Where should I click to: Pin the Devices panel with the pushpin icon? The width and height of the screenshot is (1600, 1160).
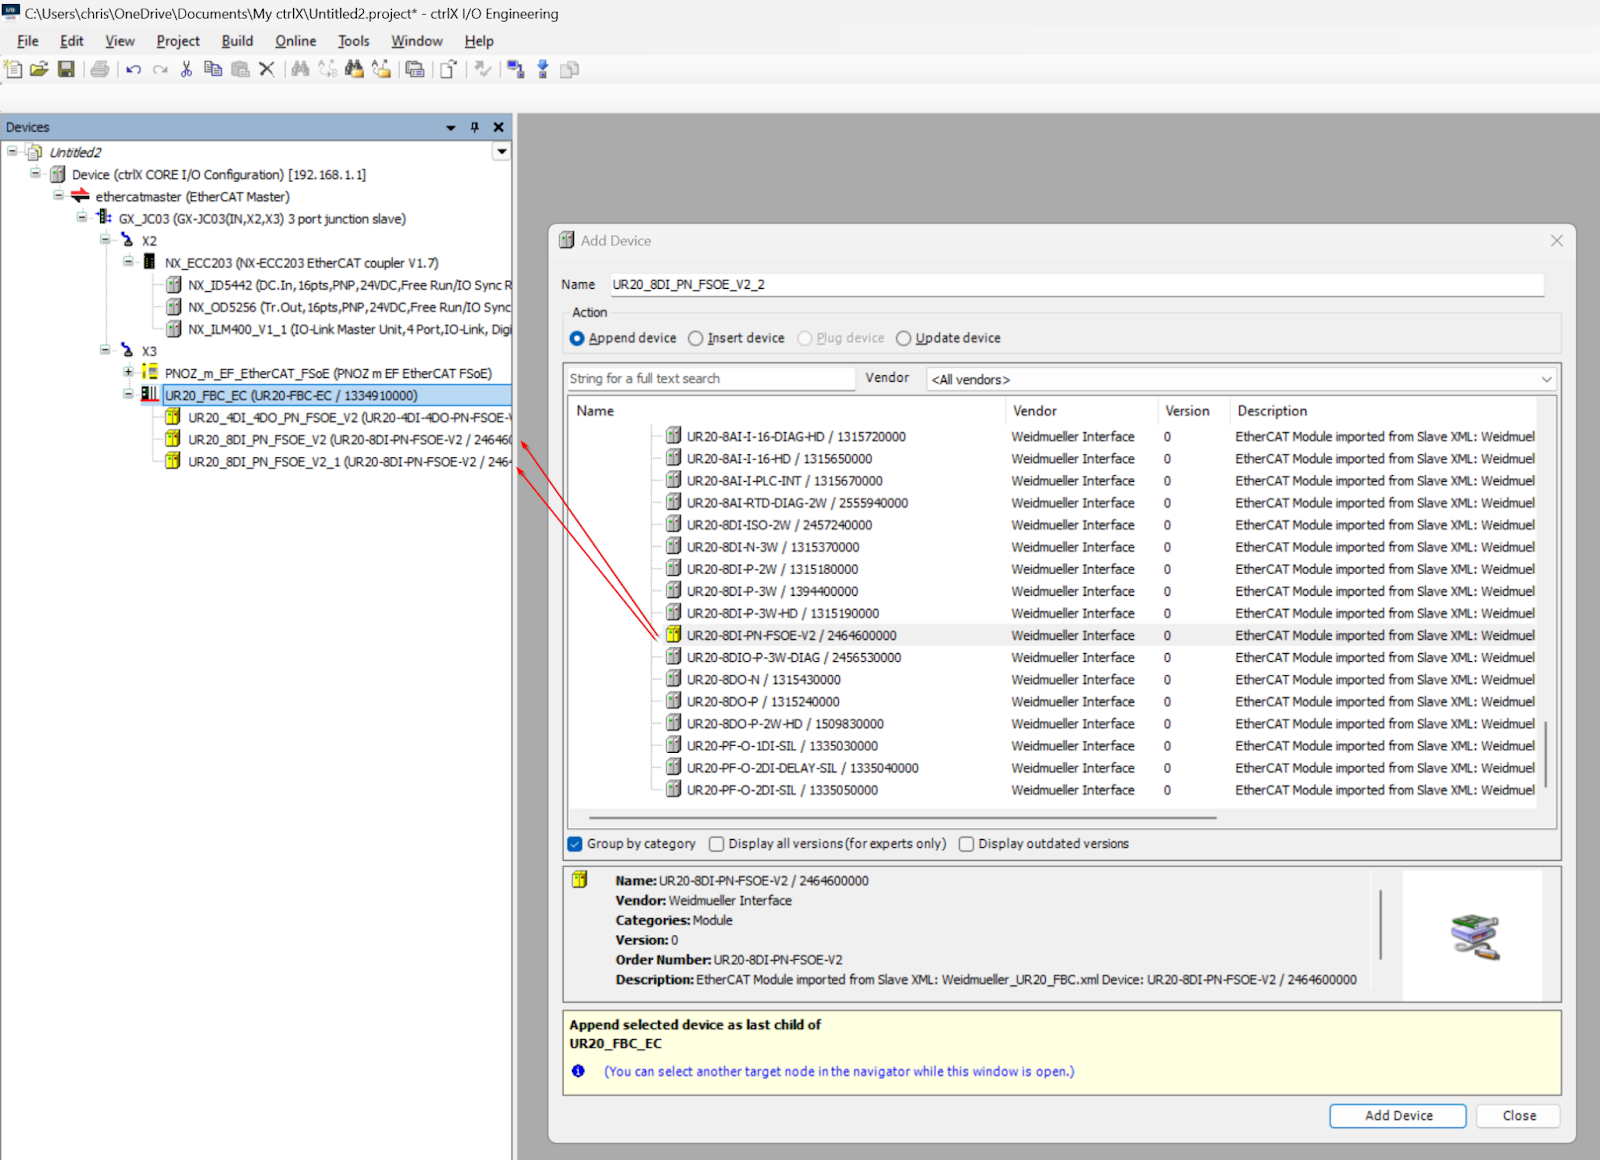click(475, 127)
